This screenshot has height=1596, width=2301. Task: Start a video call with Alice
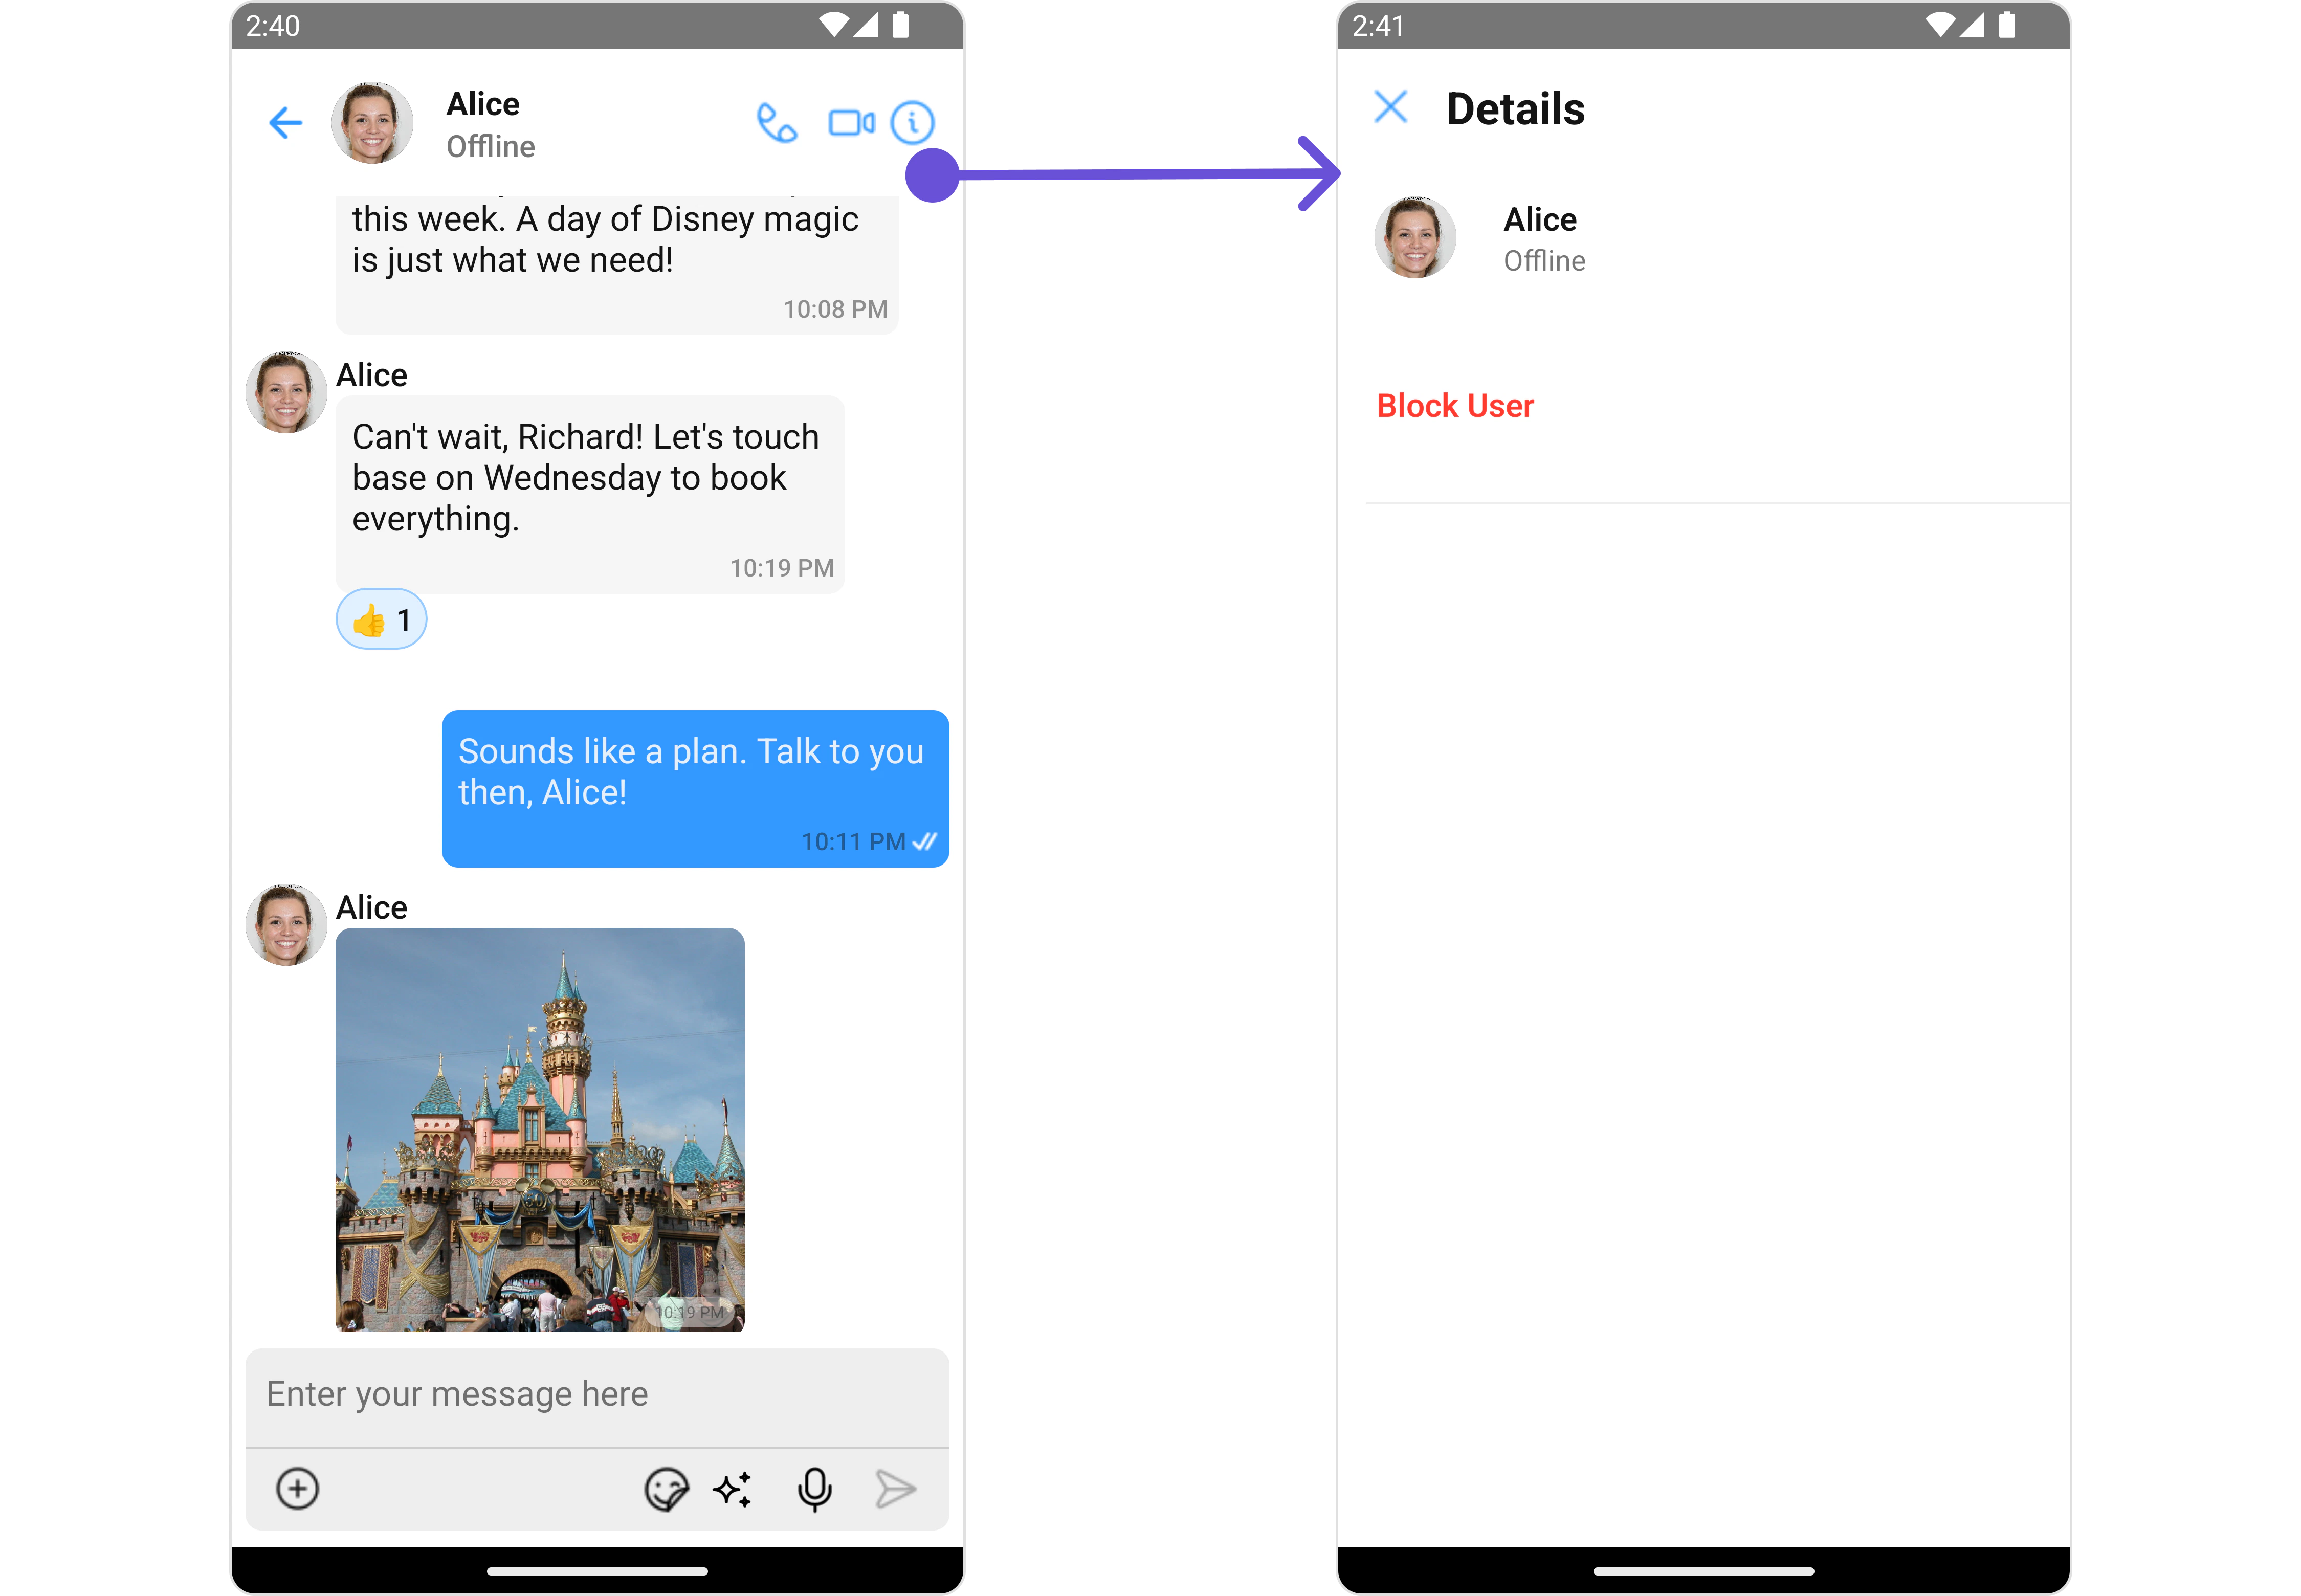pyautogui.click(x=851, y=123)
